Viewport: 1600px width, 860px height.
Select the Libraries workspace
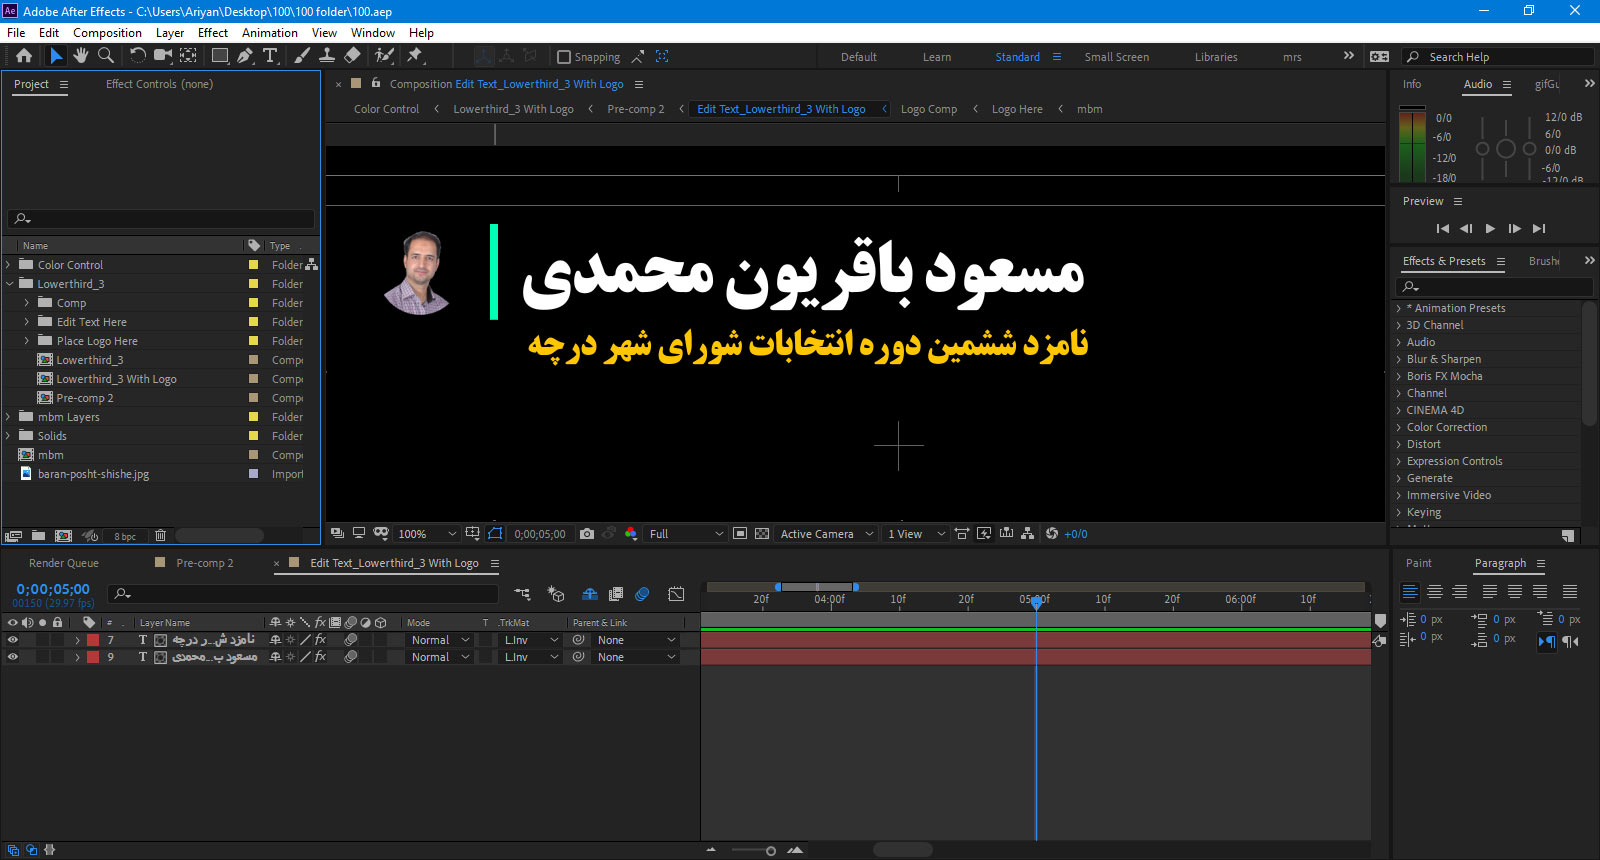click(x=1216, y=57)
